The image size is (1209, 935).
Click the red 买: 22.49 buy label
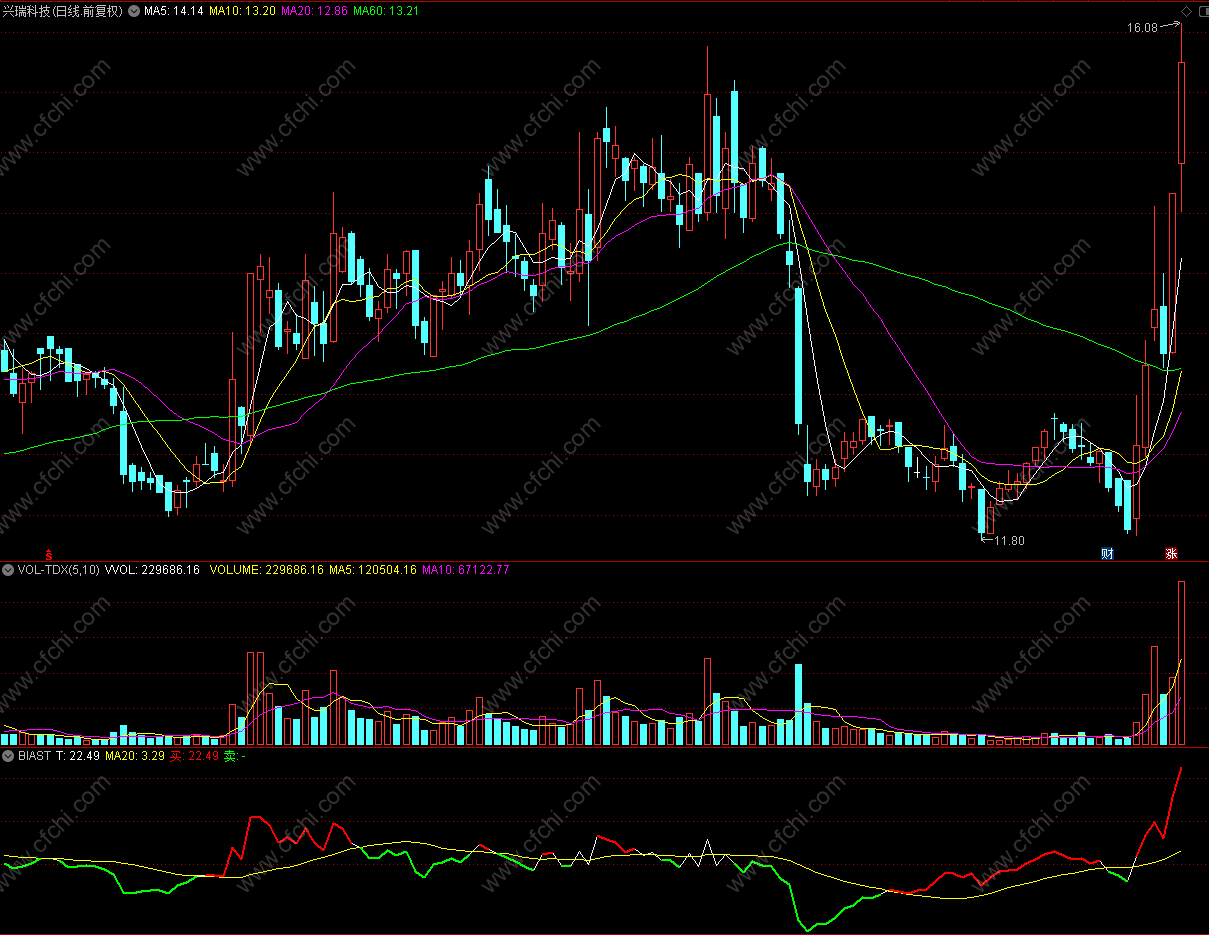tap(193, 756)
